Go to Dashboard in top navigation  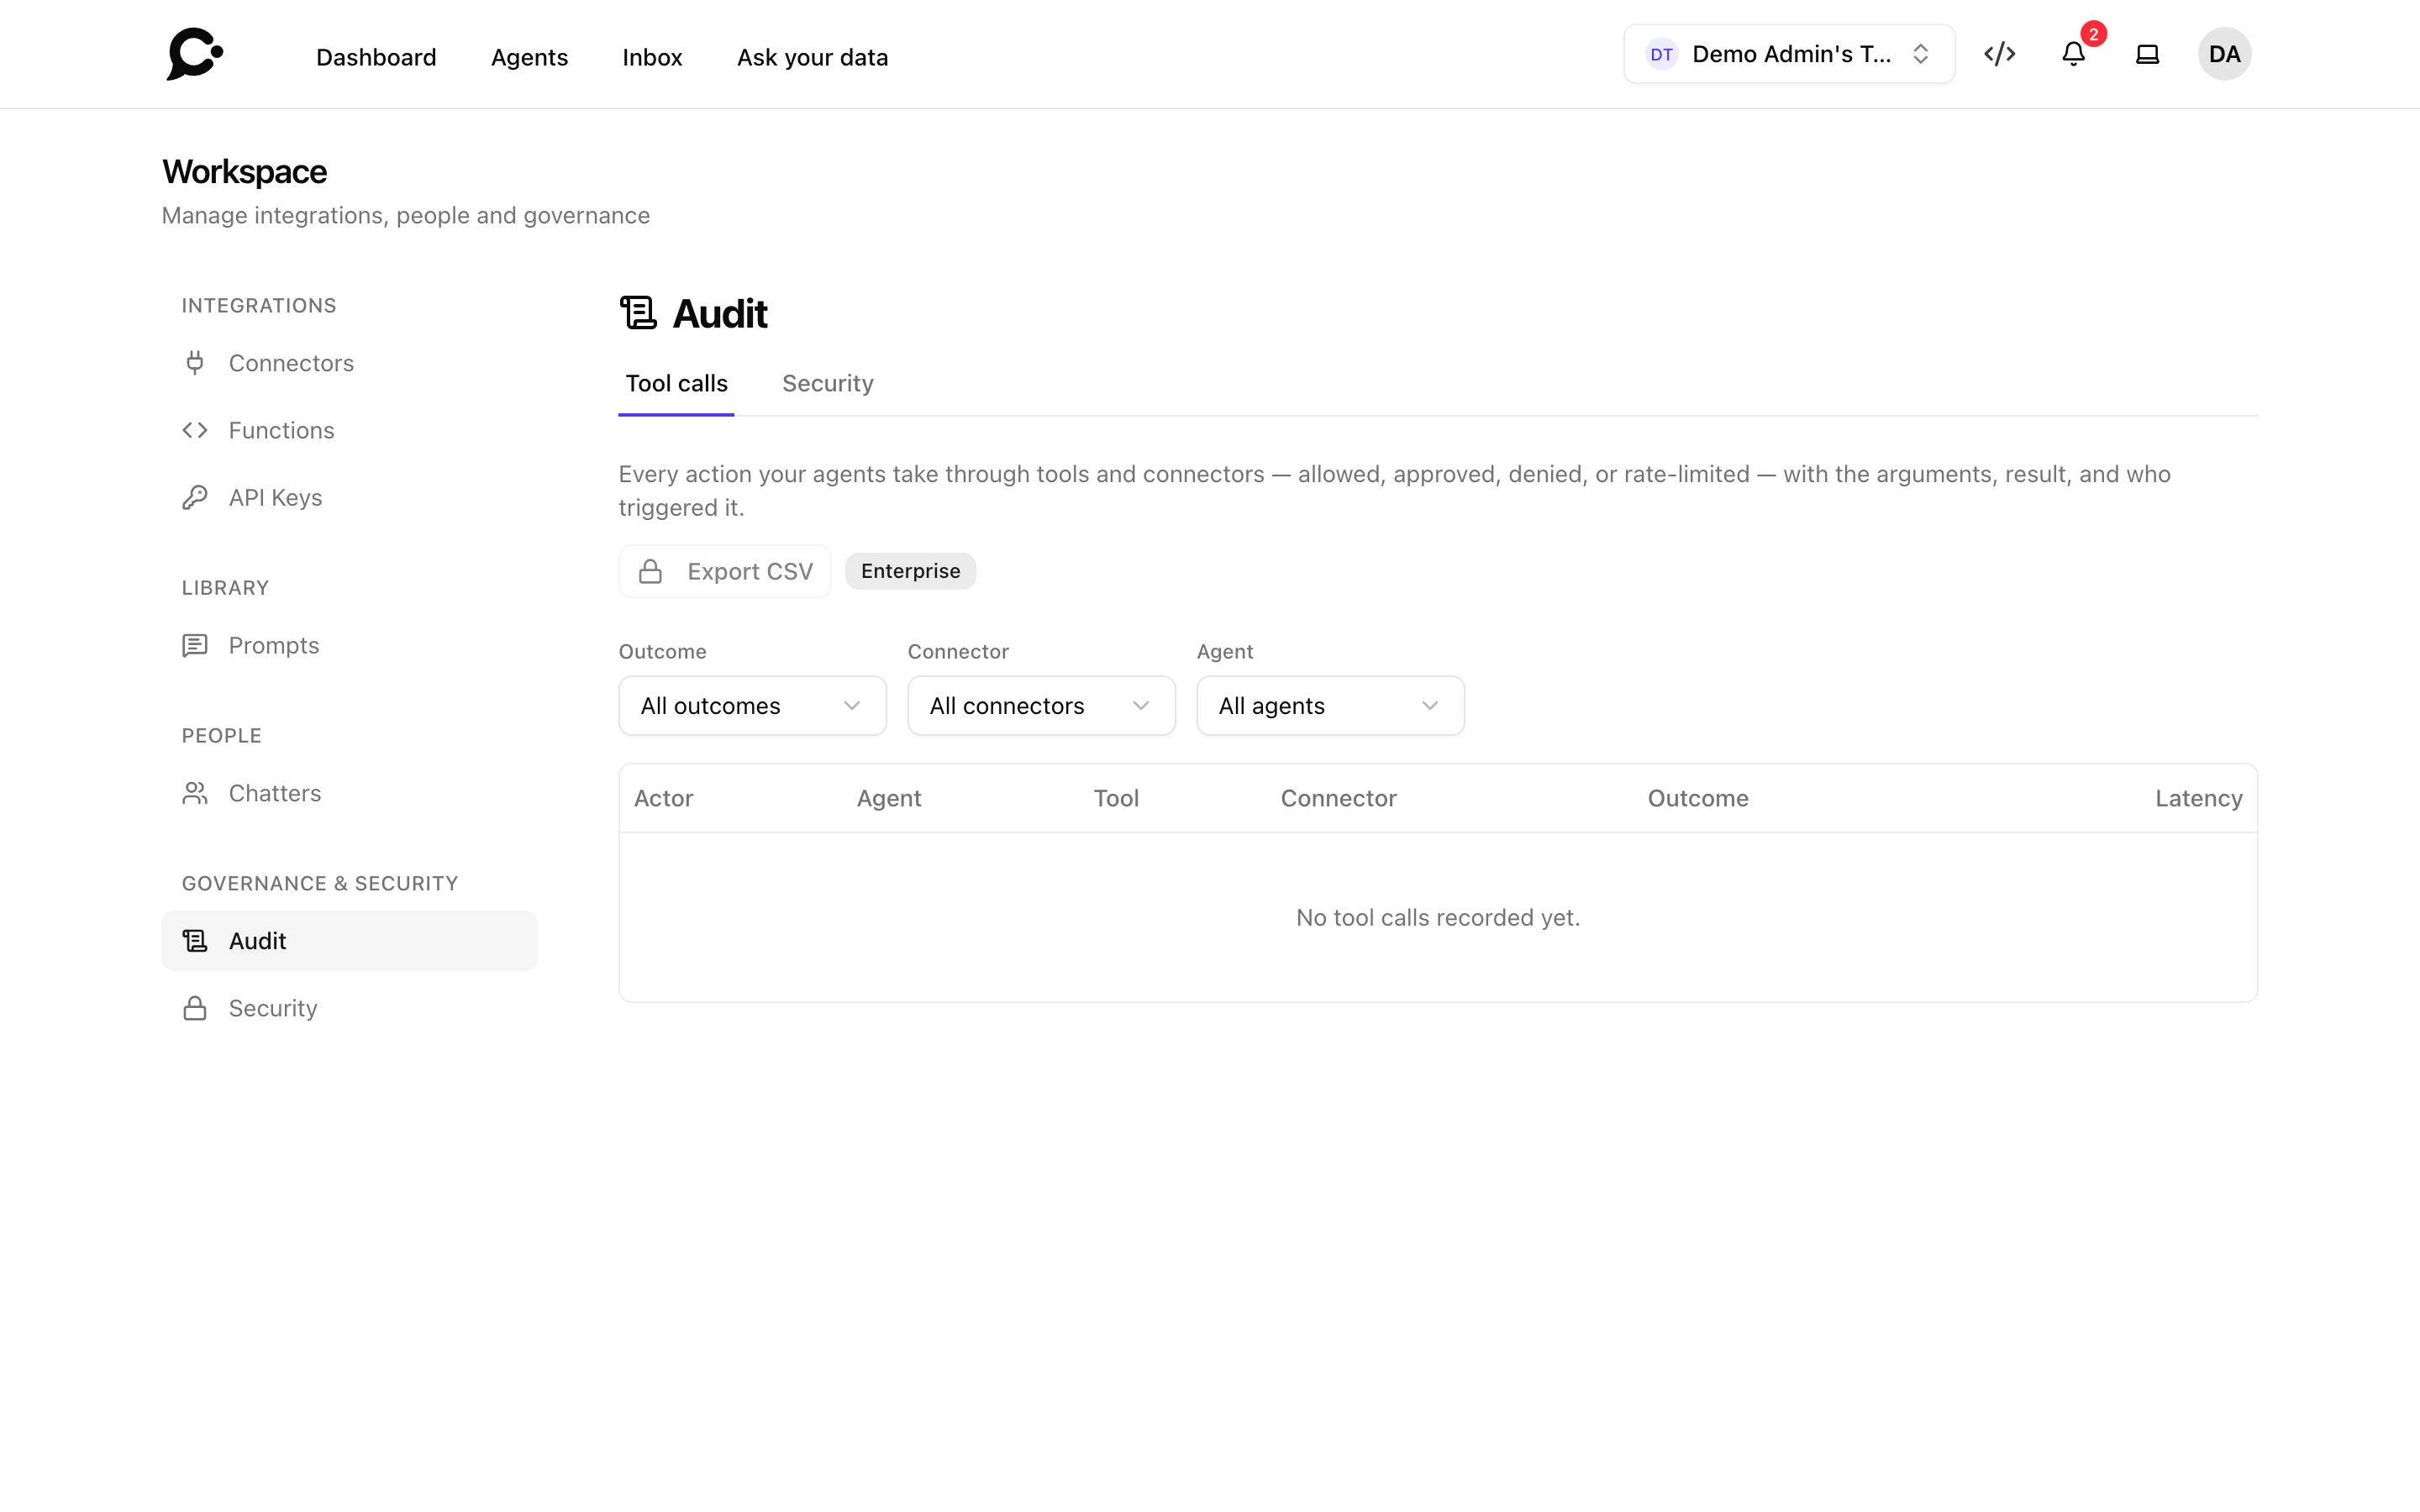pos(376,57)
